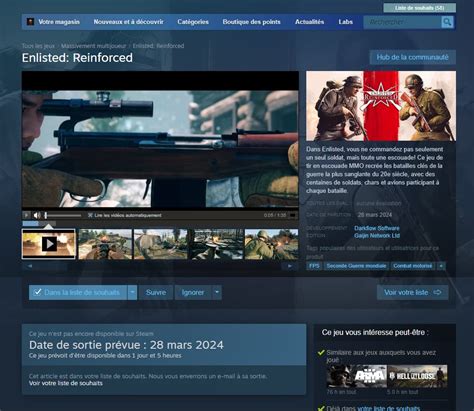Click 'Voir votre liste de souhaits' link
474x411 pixels.
[66, 383]
